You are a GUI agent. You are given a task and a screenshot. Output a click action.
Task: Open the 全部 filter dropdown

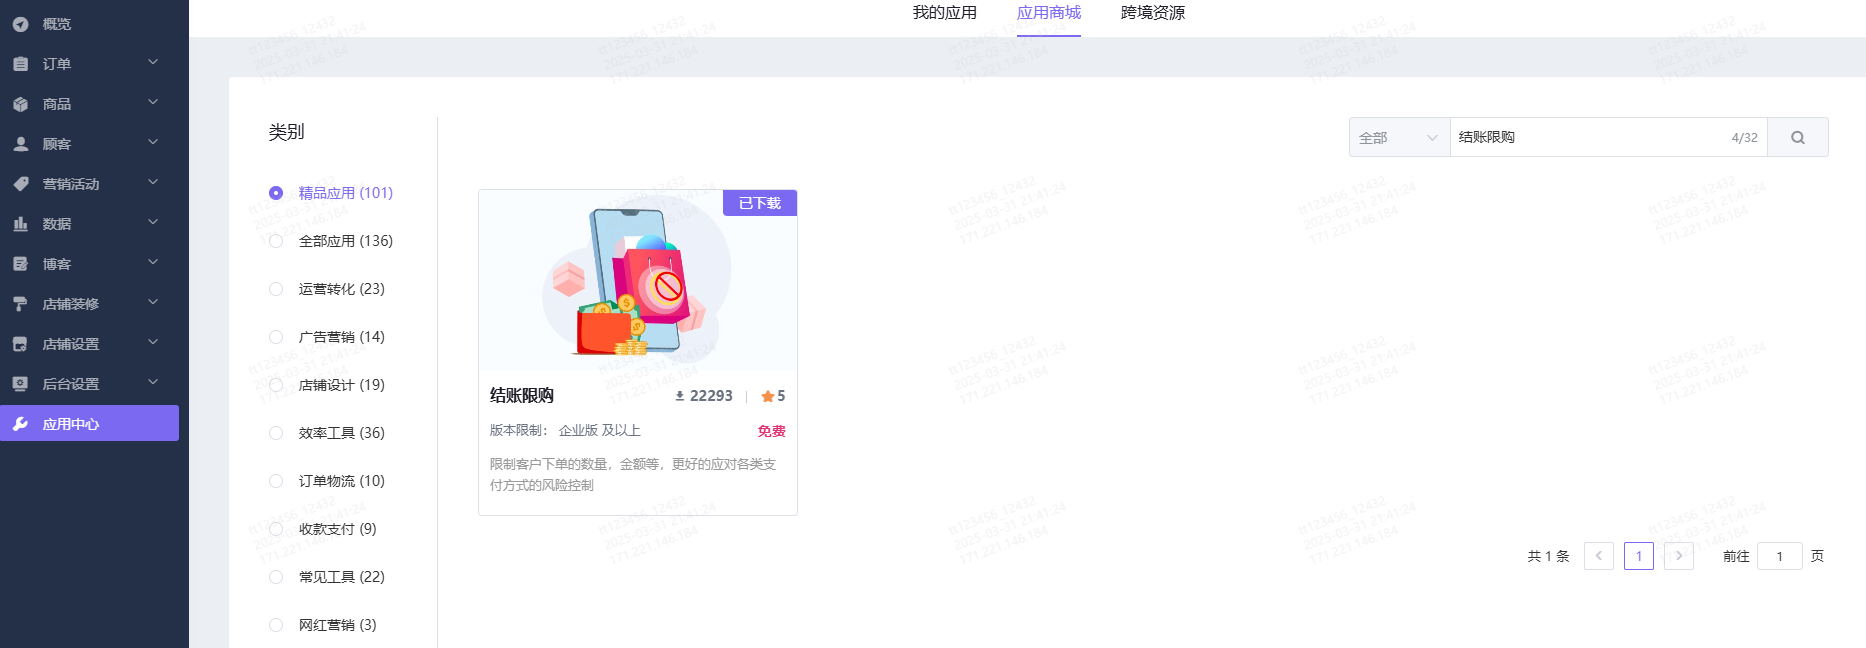[x=1399, y=137]
